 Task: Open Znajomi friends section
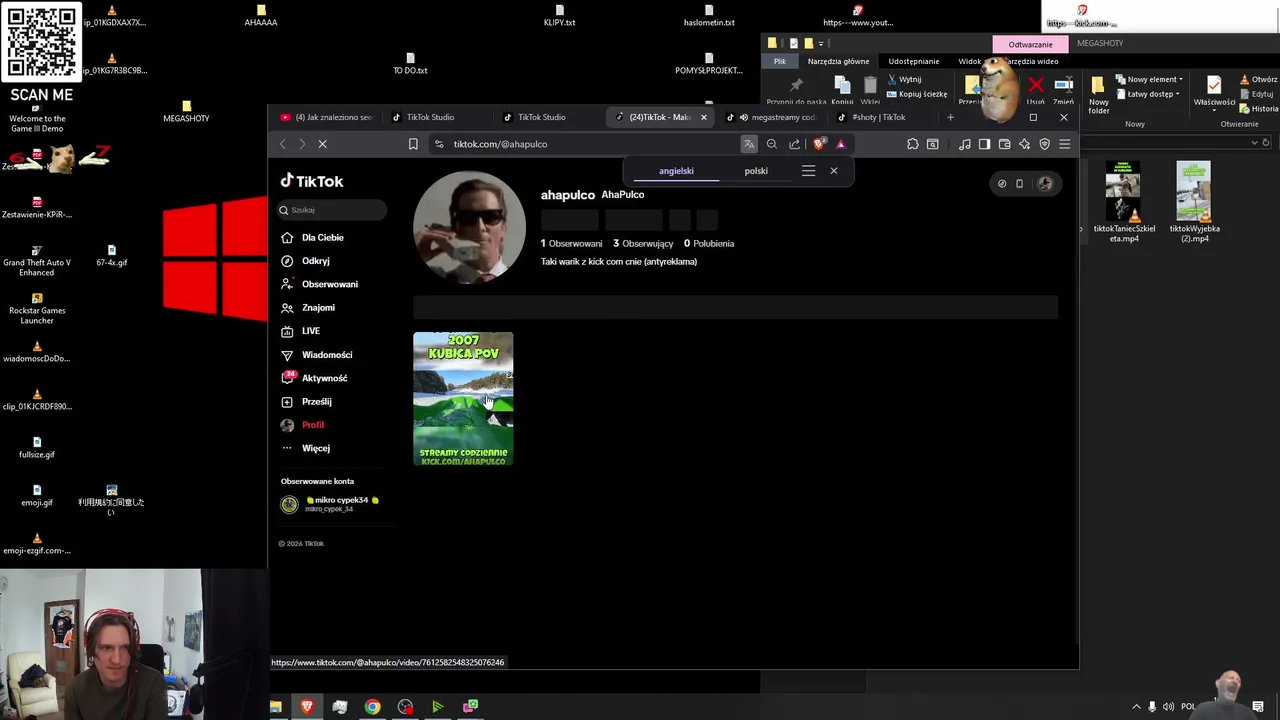pos(308,308)
